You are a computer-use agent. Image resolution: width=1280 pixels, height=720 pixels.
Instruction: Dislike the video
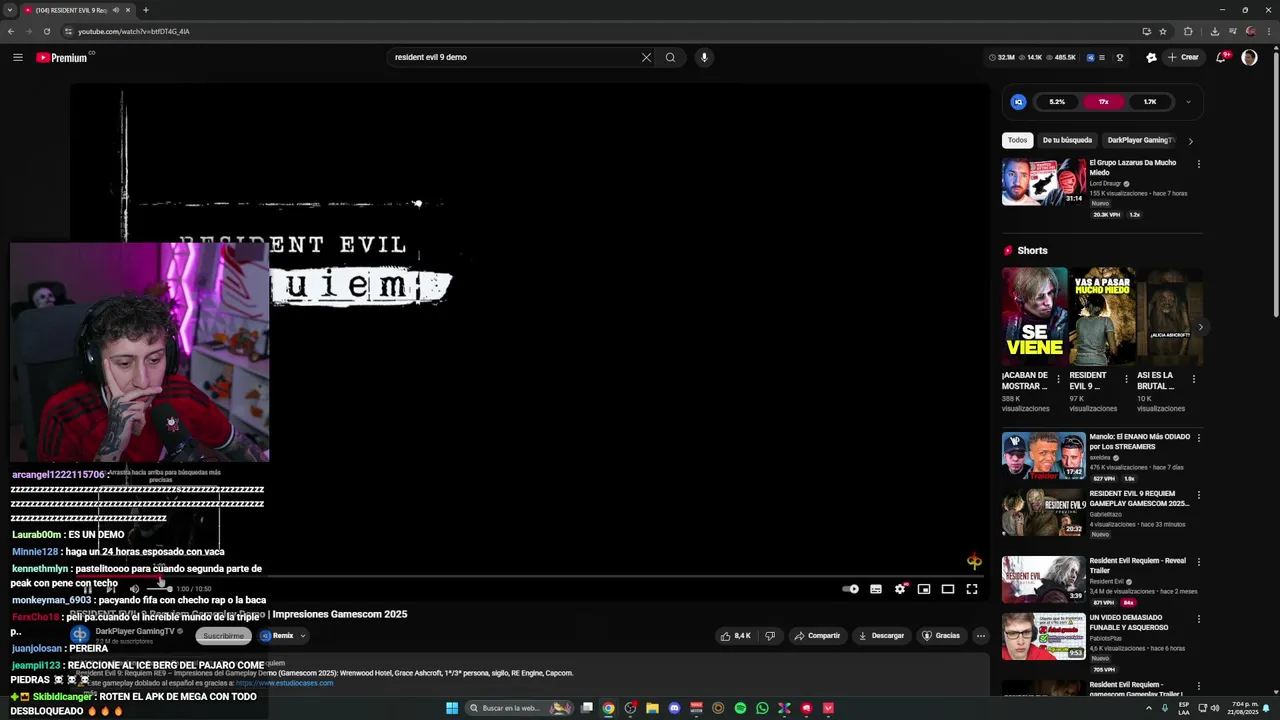(x=770, y=636)
